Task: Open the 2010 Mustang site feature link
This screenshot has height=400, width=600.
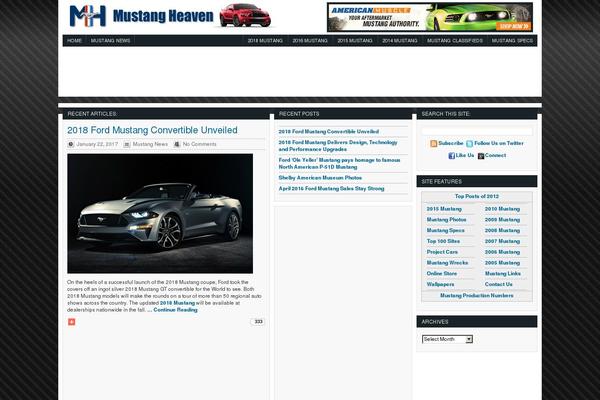Action: click(x=502, y=209)
